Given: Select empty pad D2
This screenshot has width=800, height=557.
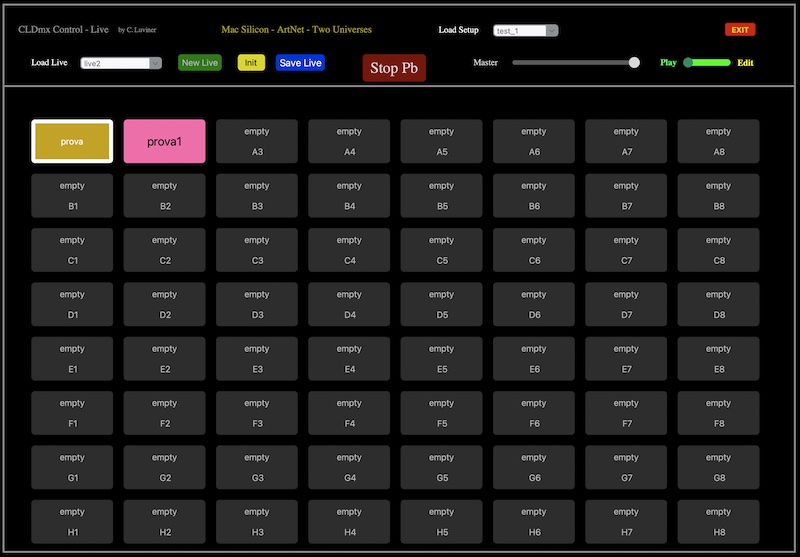Looking at the screenshot, I should click(x=164, y=305).
